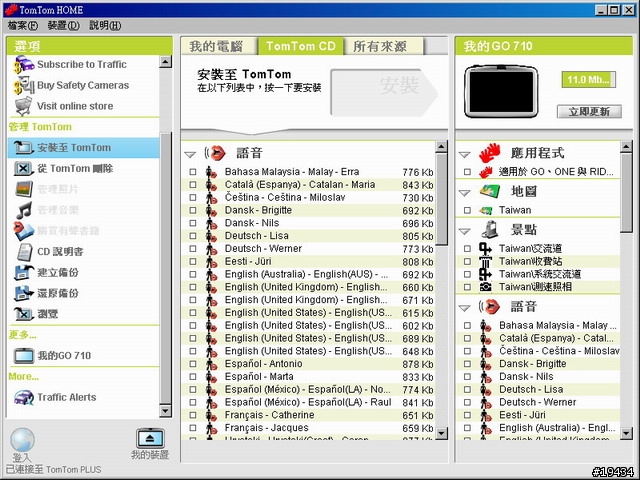Image resolution: width=640 pixels, height=480 pixels.
Task: Collapse the 語音 section in device panel
Action: [x=464, y=308]
